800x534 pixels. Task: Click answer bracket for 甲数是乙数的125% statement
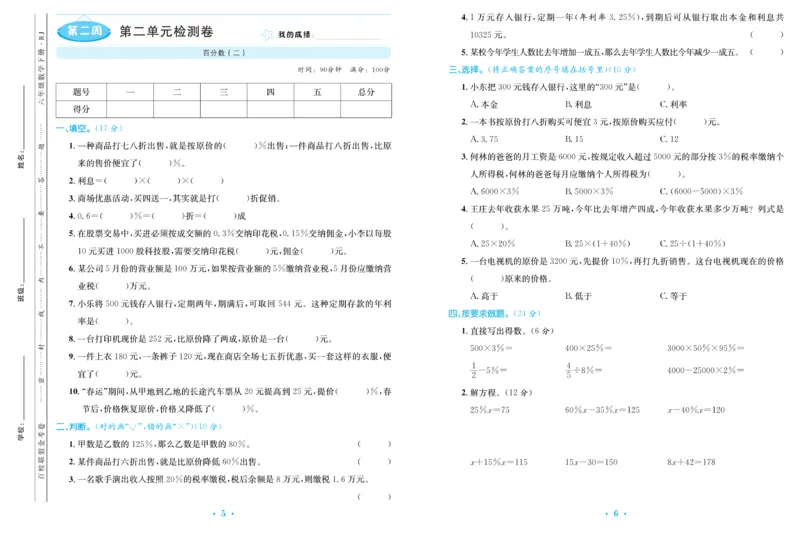click(x=374, y=444)
